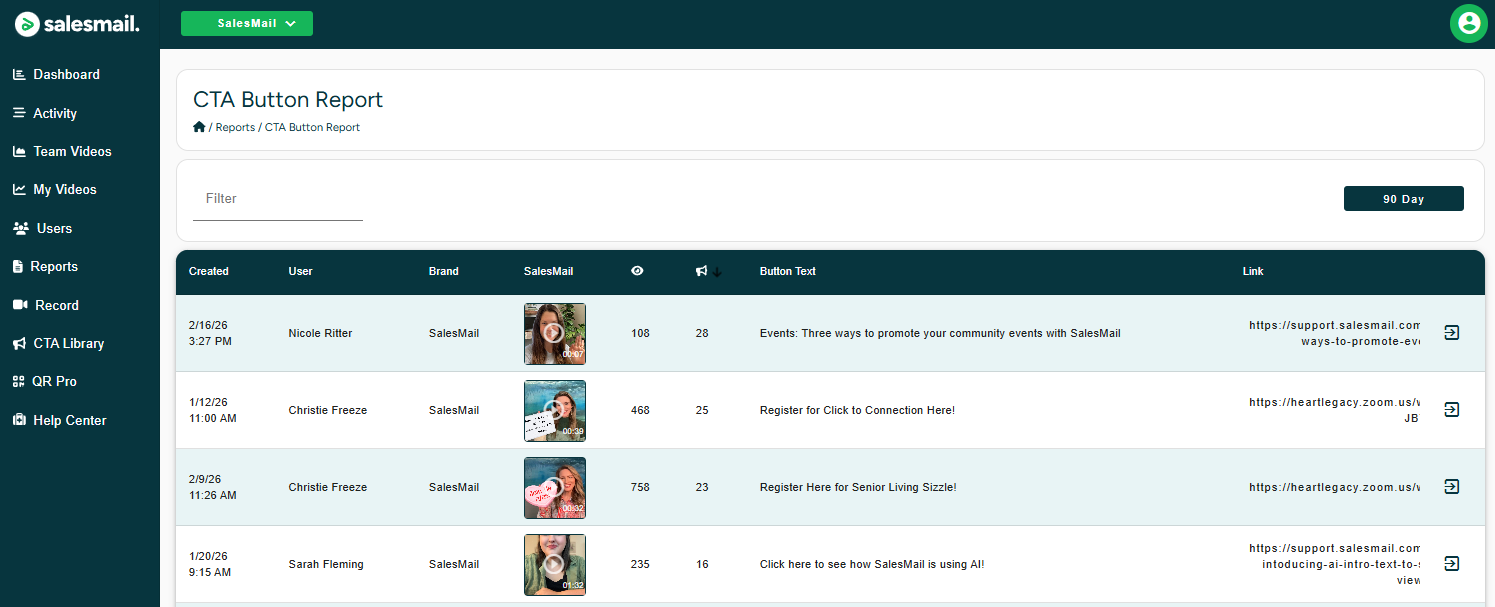The width and height of the screenshot is (1495, 607).
Task: Sort table by Created column header
Action: click(208, 271)
